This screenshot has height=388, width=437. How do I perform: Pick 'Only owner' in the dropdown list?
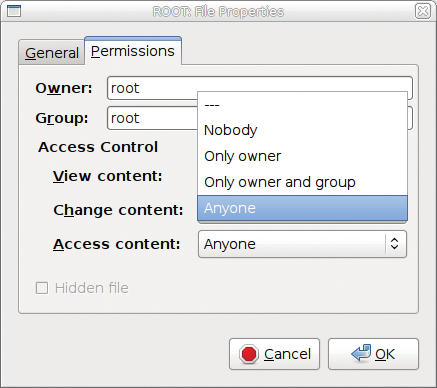coord(302,156)
